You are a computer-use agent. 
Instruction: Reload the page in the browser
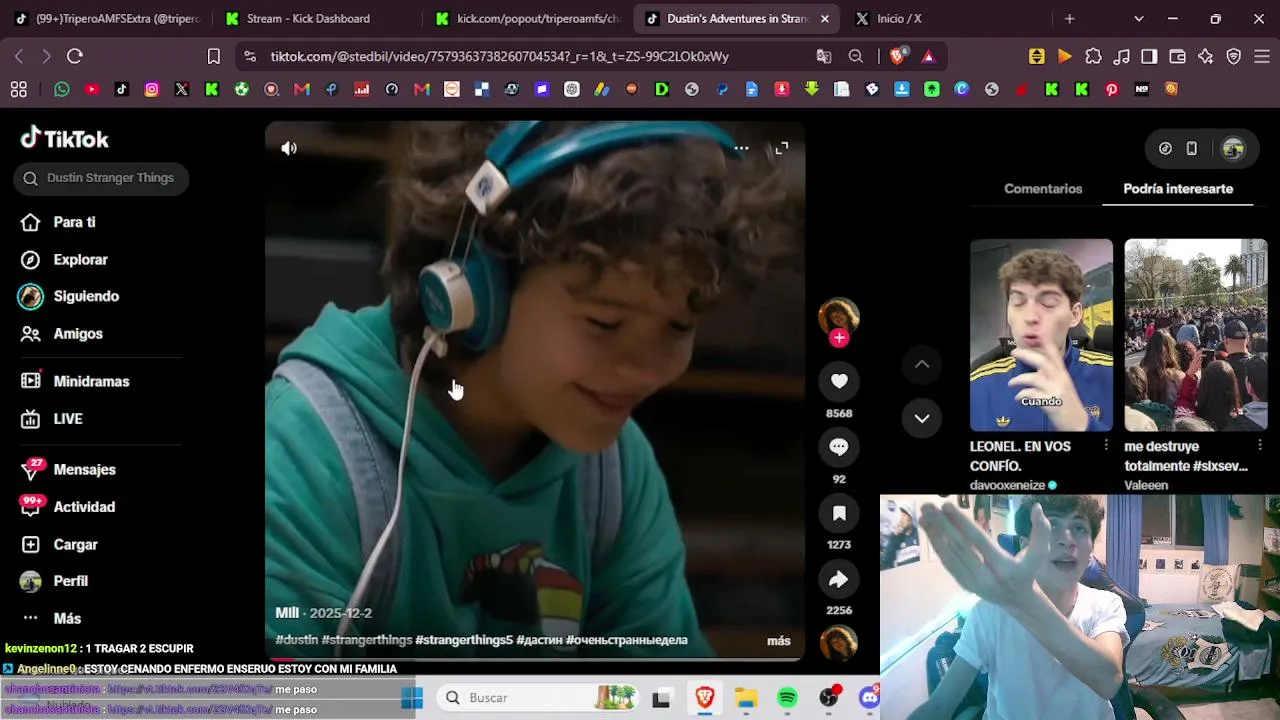[75, 57]
